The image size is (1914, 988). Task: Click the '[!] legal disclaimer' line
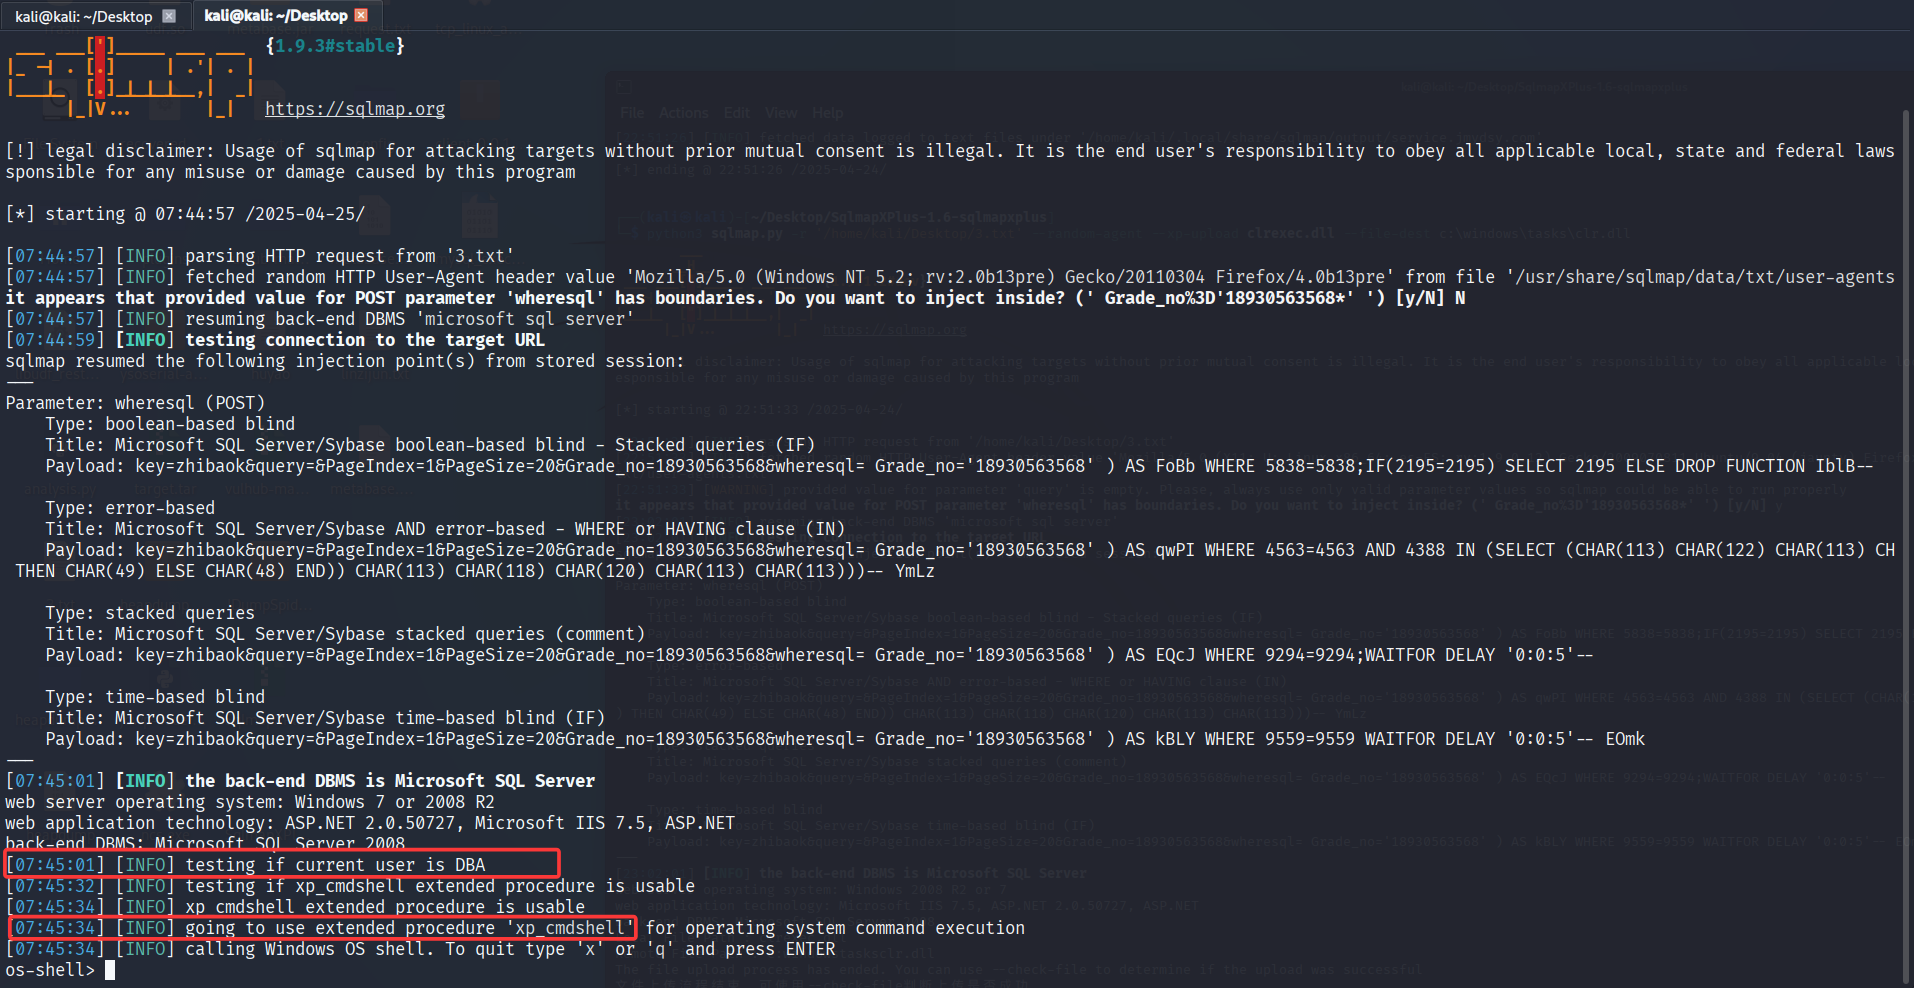click(950, 151)
